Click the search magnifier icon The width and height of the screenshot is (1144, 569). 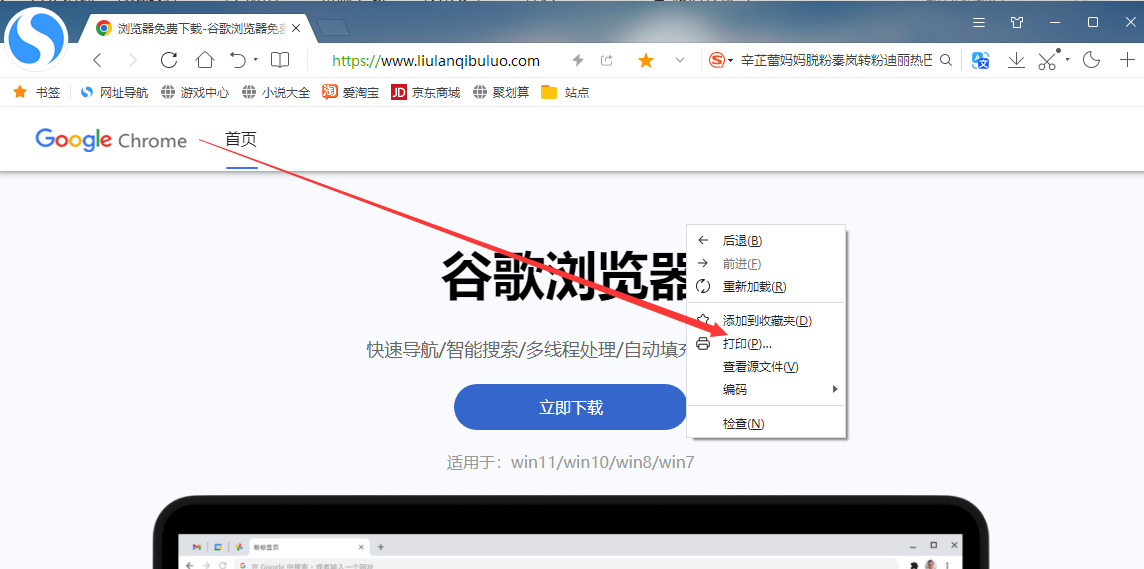946,61
